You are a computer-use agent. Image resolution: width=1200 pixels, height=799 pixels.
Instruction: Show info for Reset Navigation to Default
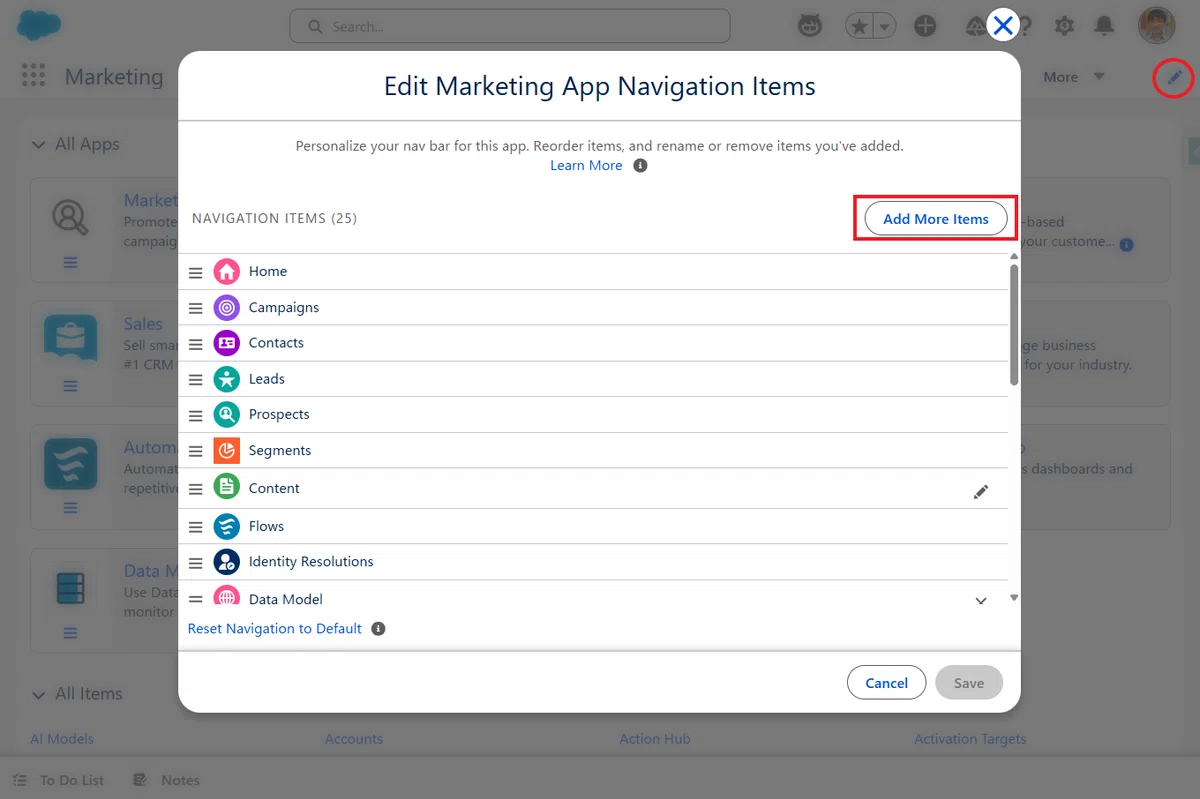click(x=378, y=629)
